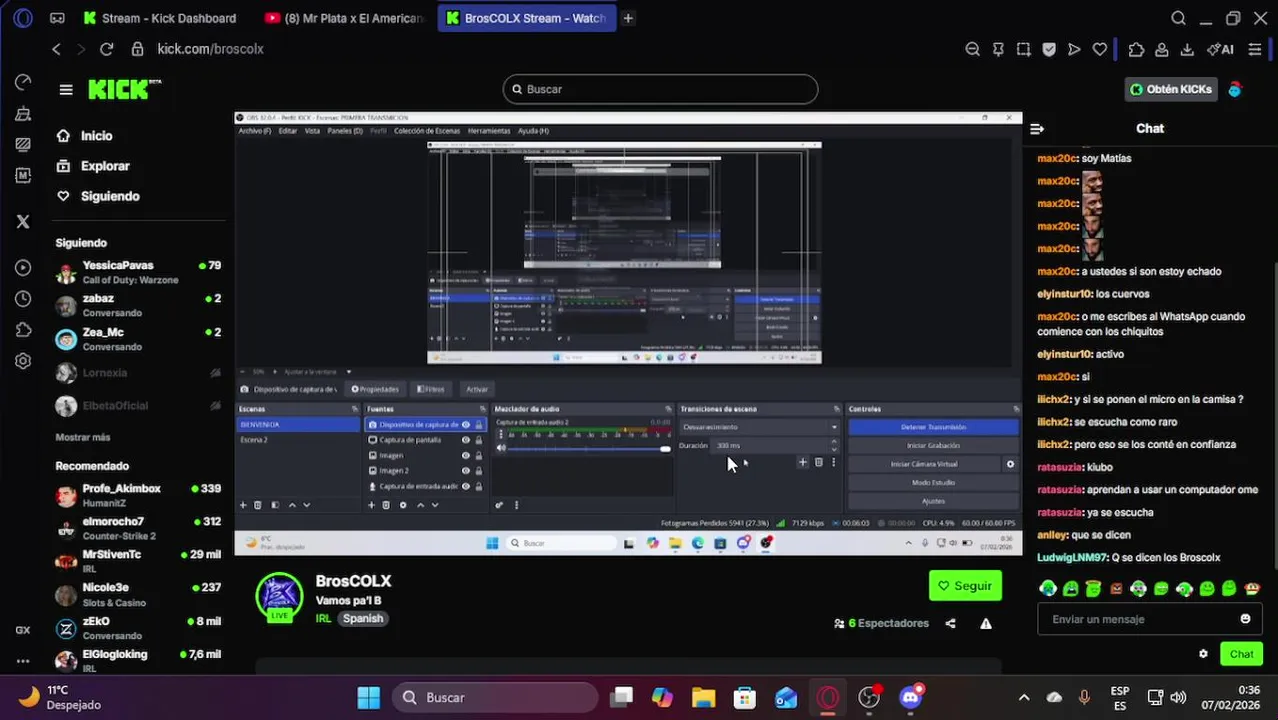Open a new browser tab
This screenshot has height=720, width=1278.
pos(628,18)
